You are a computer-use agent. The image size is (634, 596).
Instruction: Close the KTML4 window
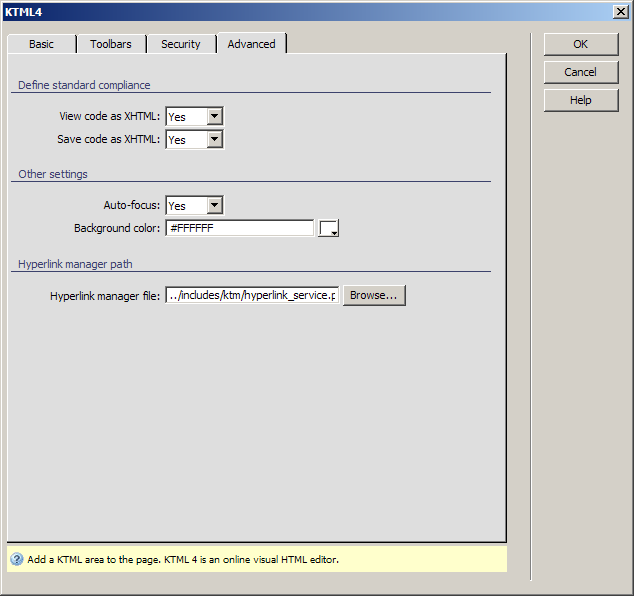[x=621, y=12]
